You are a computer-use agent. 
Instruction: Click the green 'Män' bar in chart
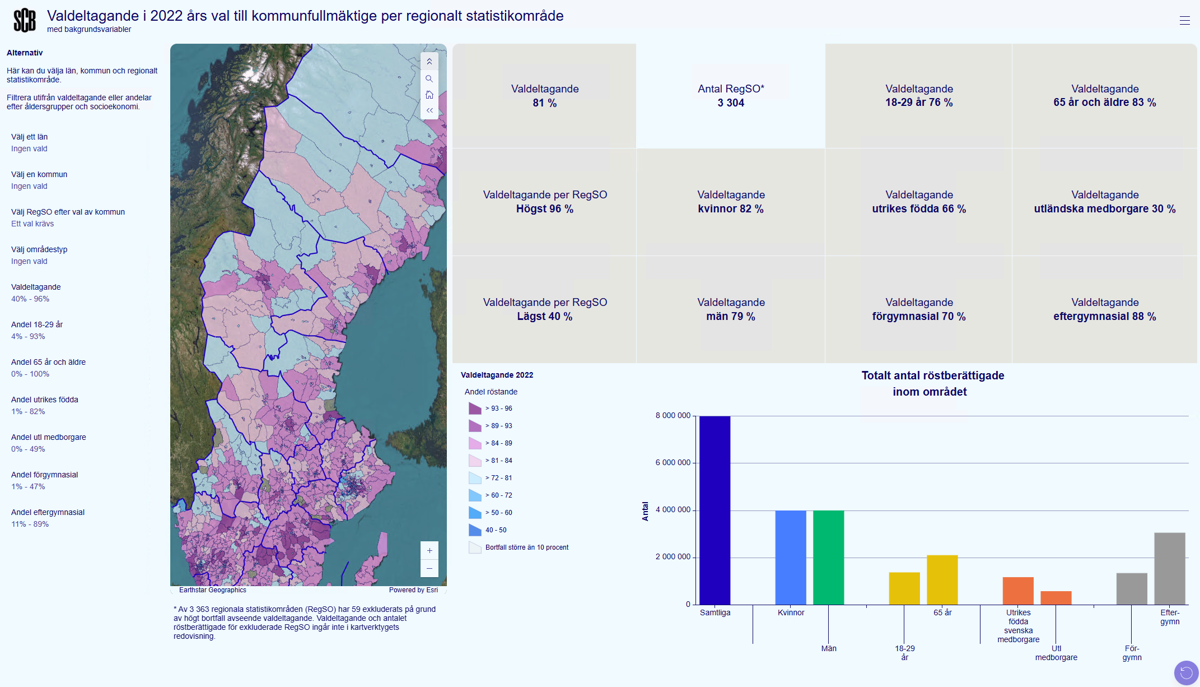828,557
